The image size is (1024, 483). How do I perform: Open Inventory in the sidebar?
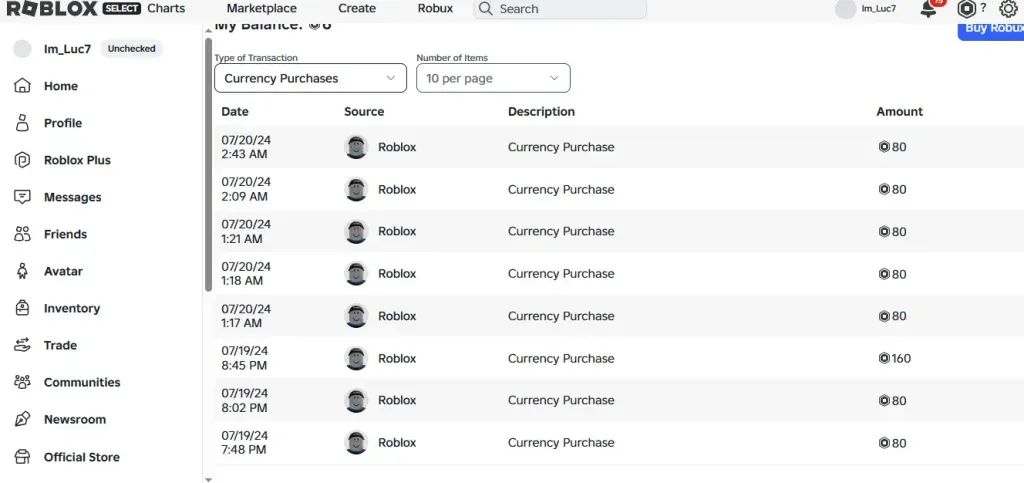click(72, 308)
